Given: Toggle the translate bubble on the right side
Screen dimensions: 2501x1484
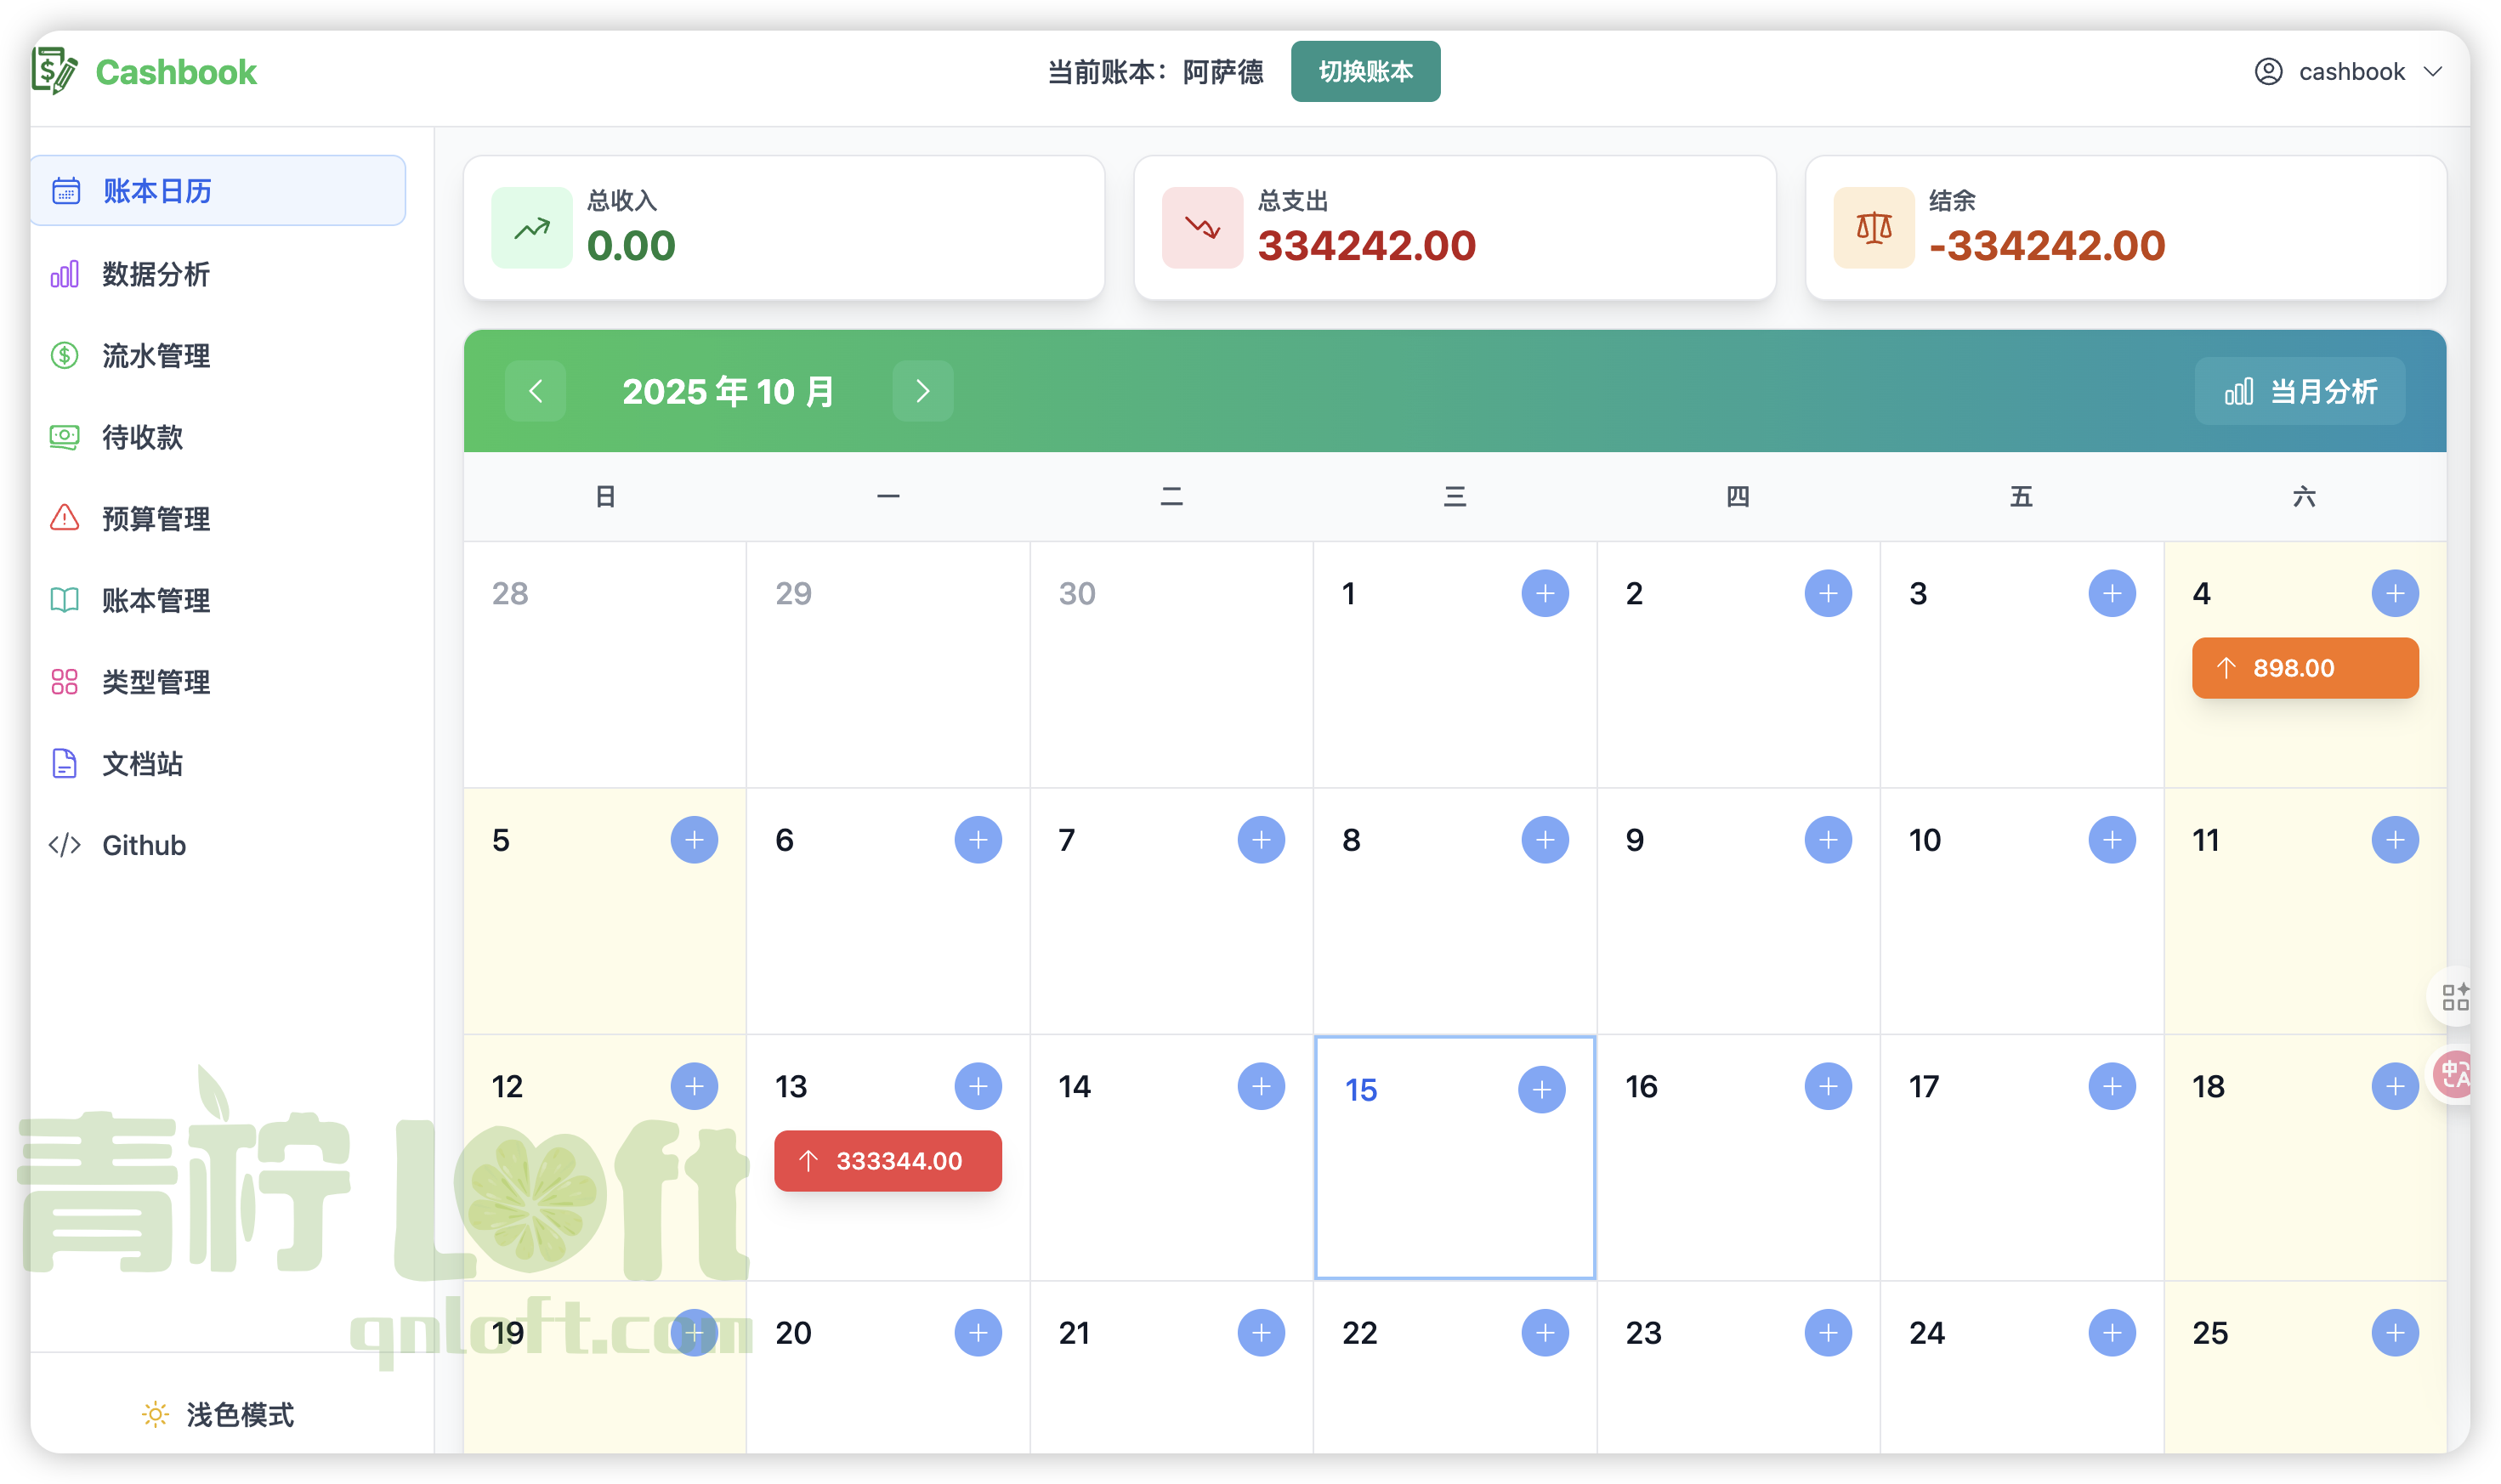Looking at the screenshot, I should [2455, 1076].
